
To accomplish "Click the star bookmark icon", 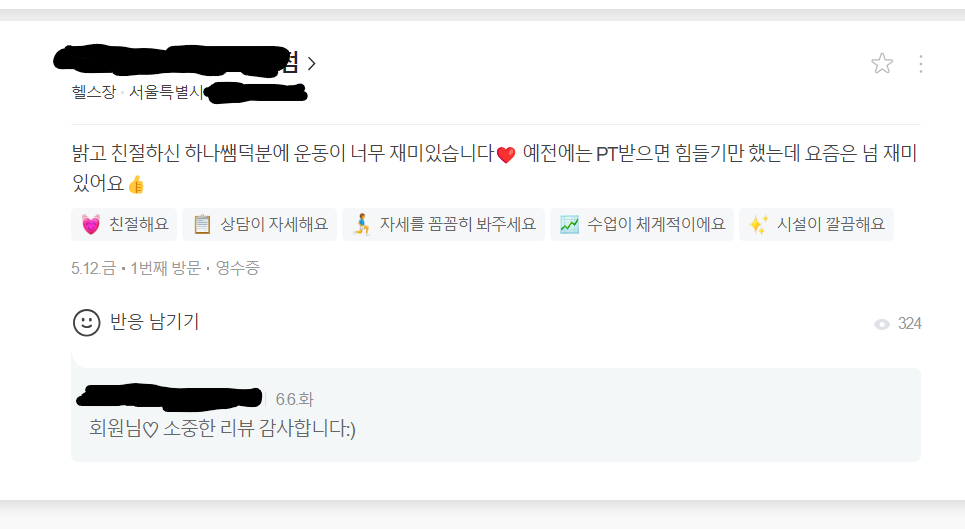I will click(882, 63).
